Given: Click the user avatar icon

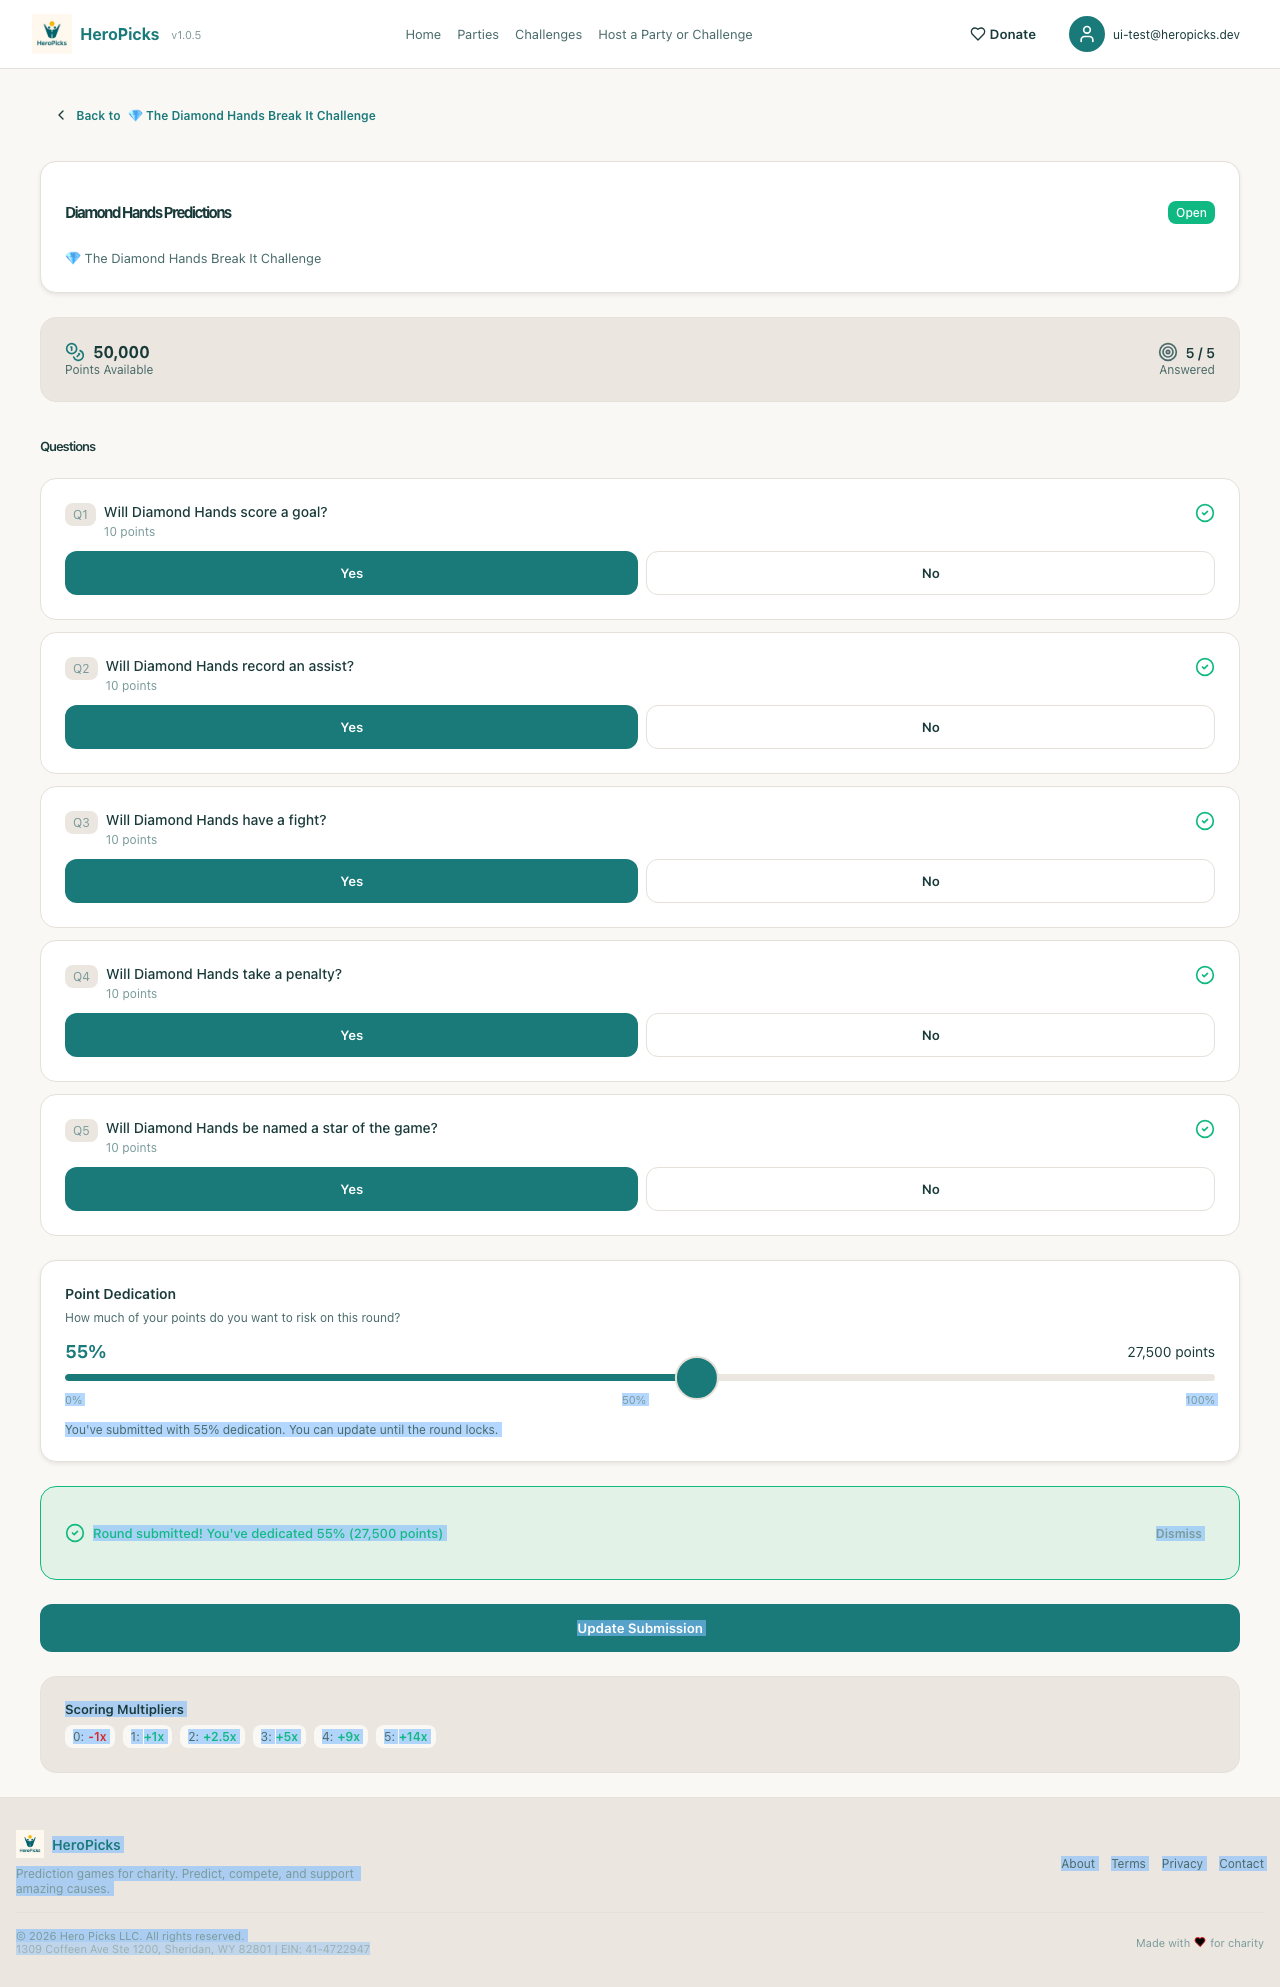Looking at the screenshot, I should 1086,34.
